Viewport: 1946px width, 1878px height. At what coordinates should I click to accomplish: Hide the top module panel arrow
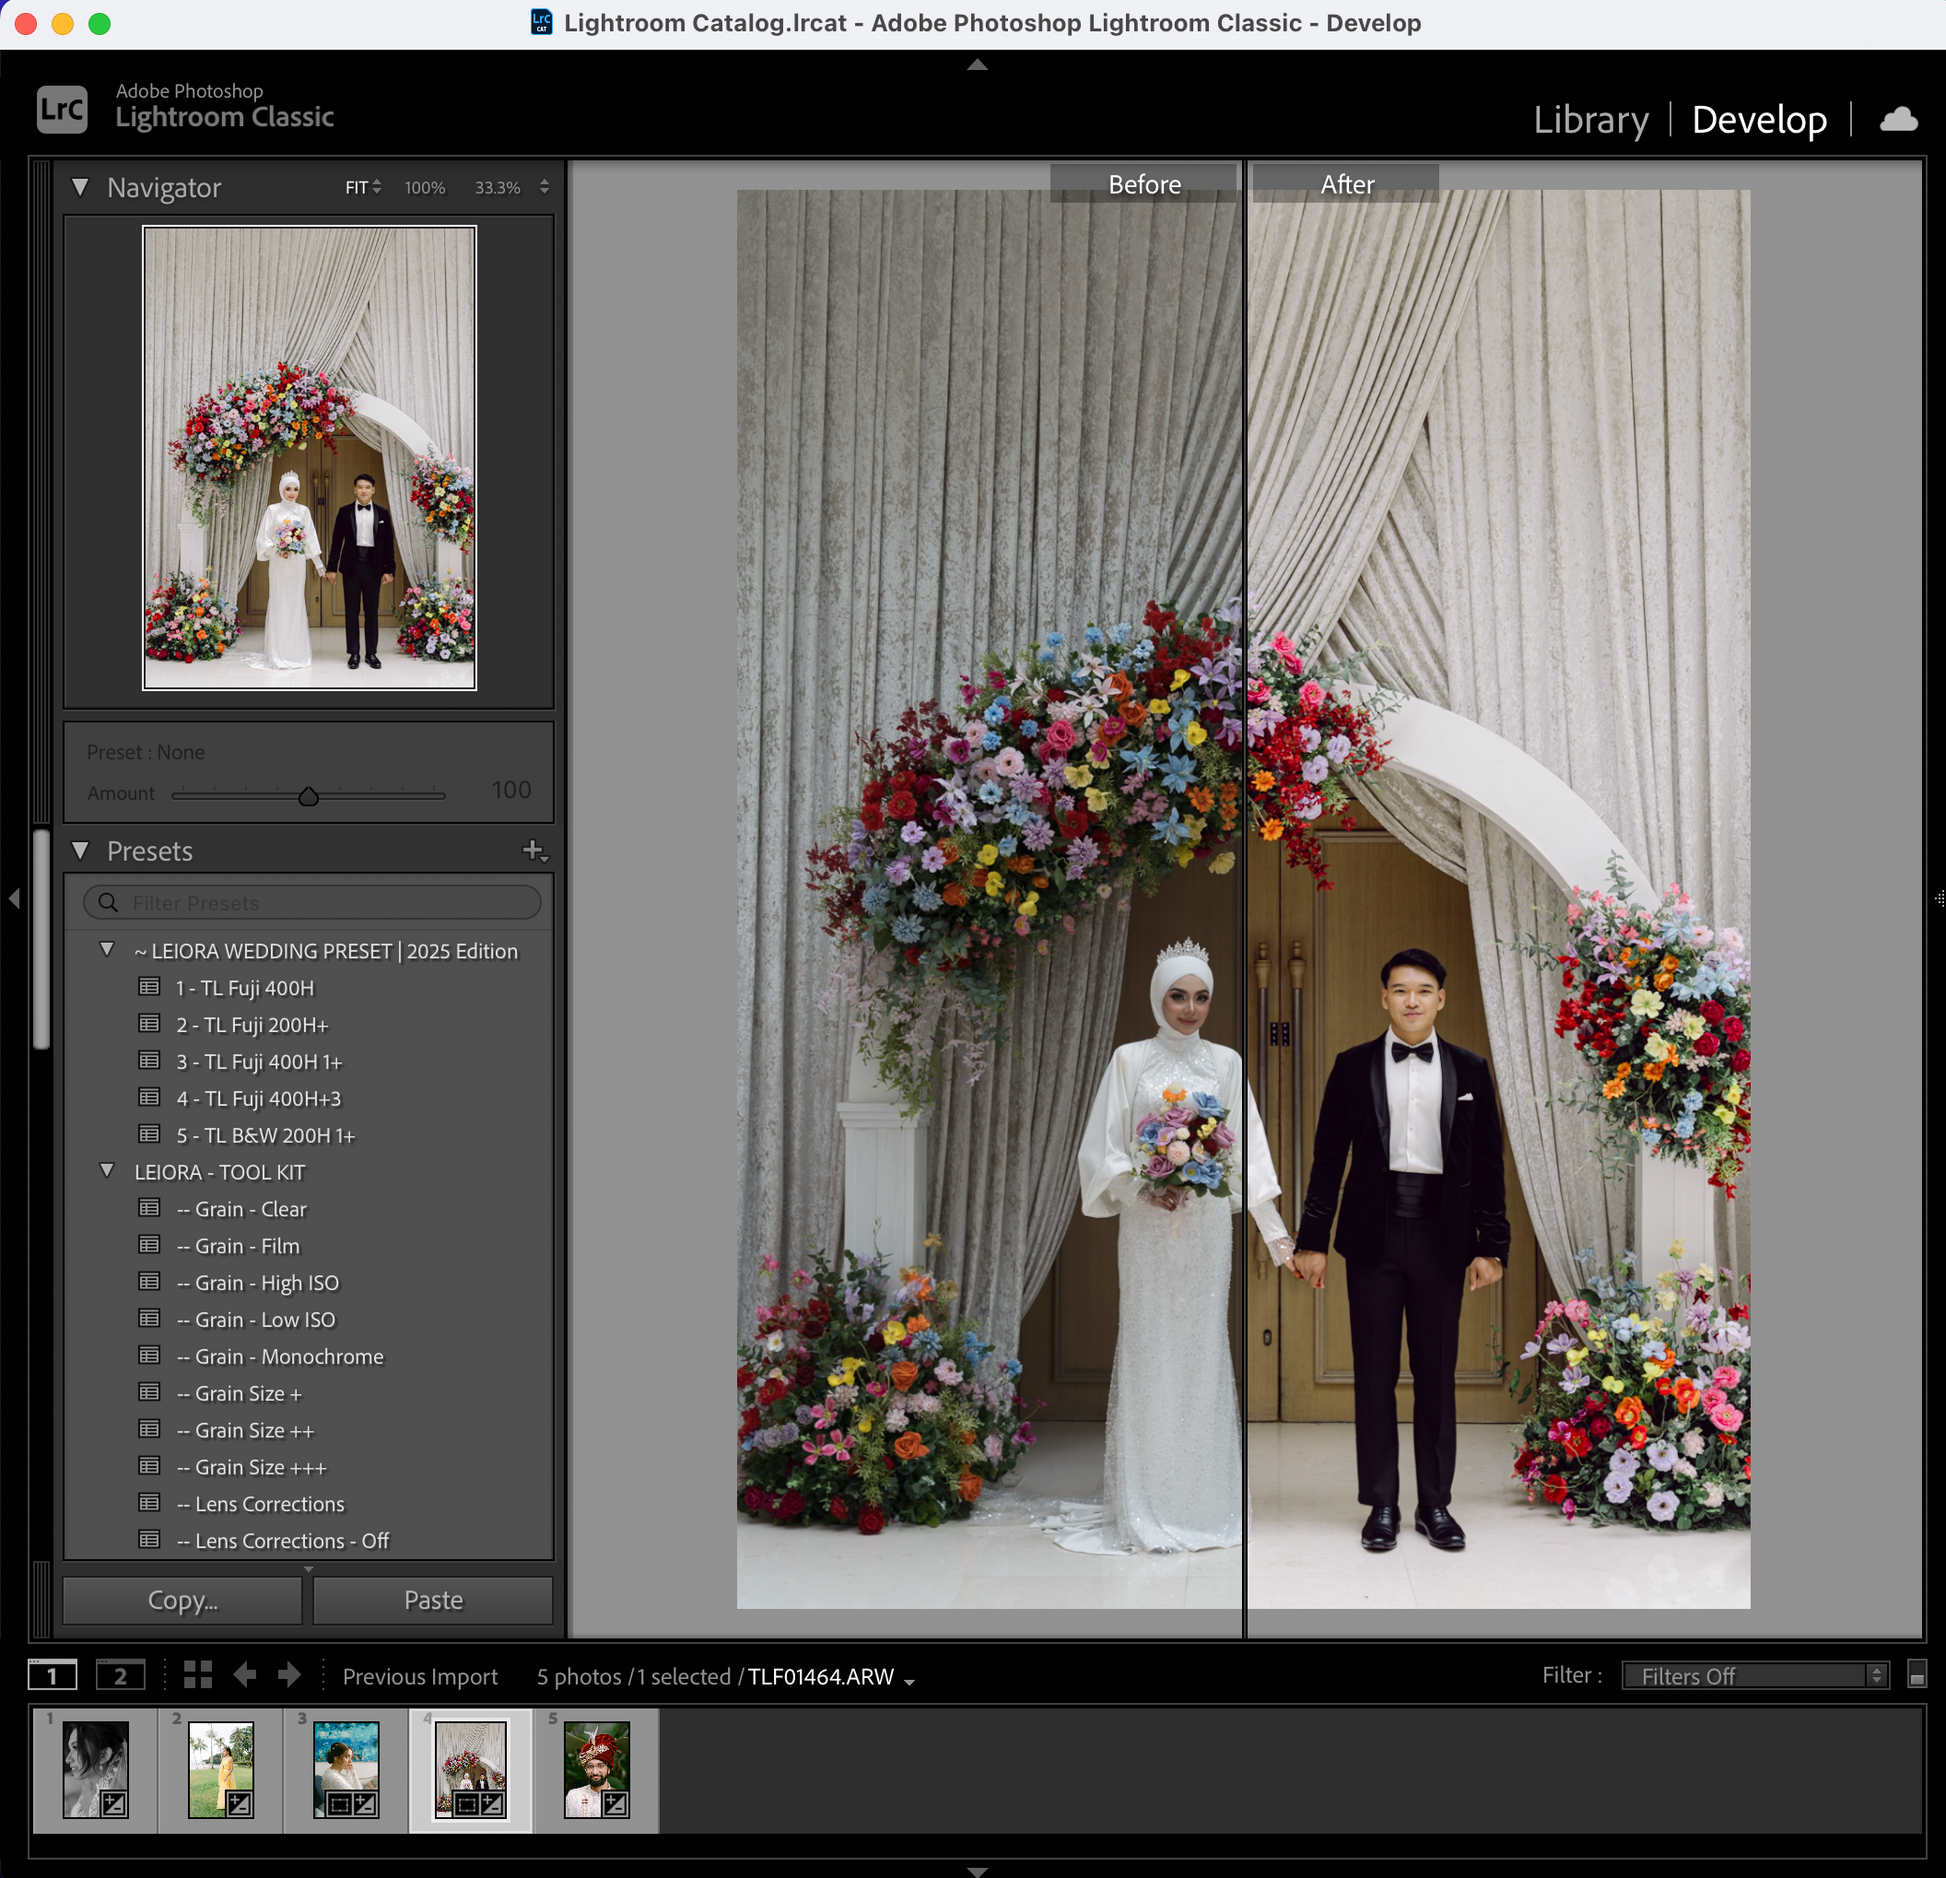click(x=977, y=65)
